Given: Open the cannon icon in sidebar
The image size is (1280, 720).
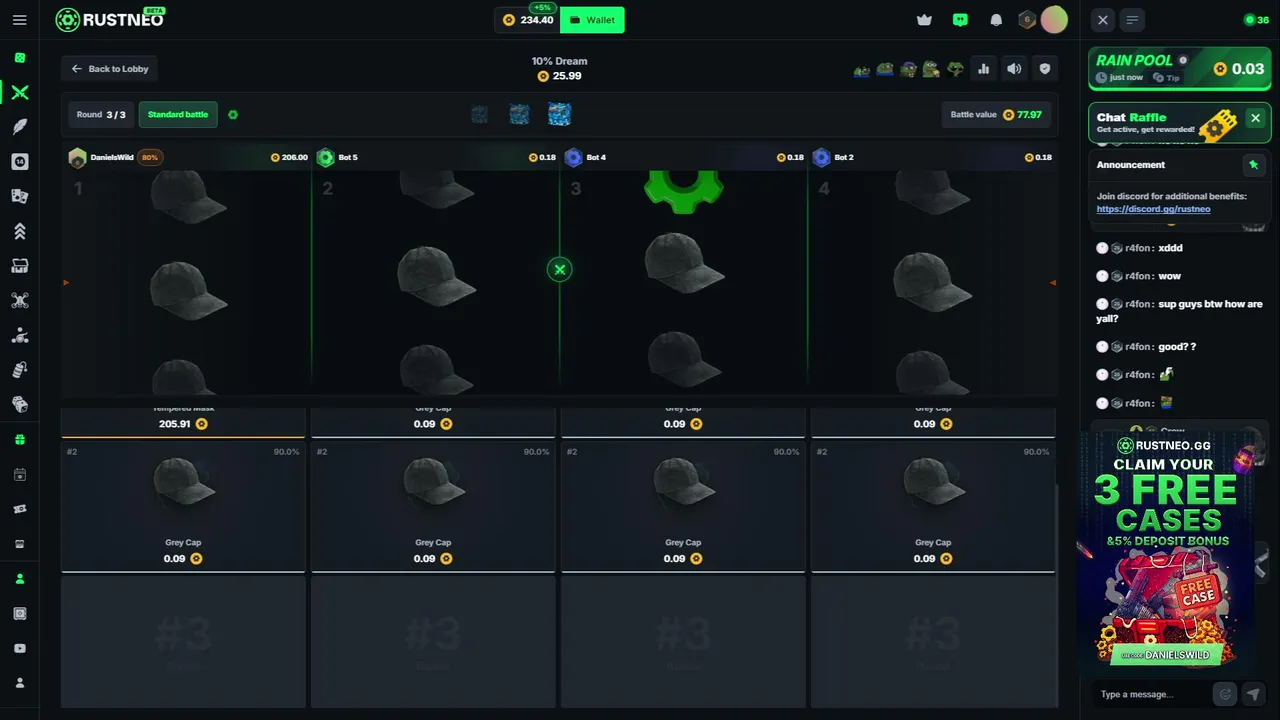Looking at the screenshot, I should 20,336.
